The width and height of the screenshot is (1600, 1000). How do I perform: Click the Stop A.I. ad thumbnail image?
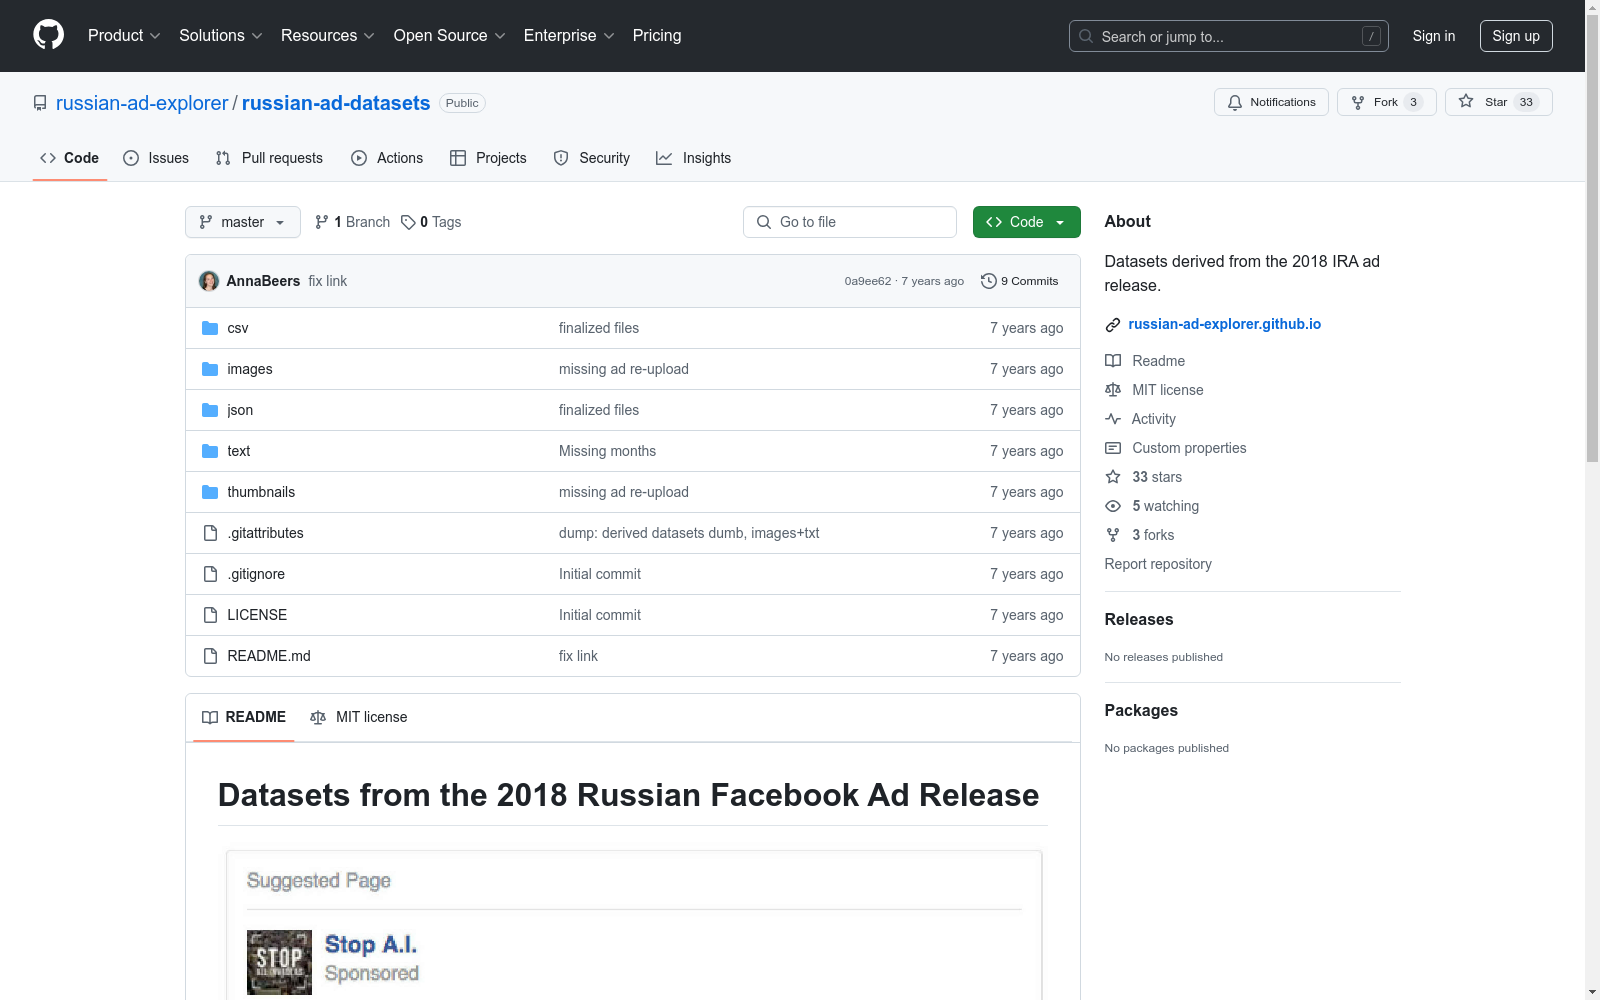pyautogui.click(x=279, y=962)
